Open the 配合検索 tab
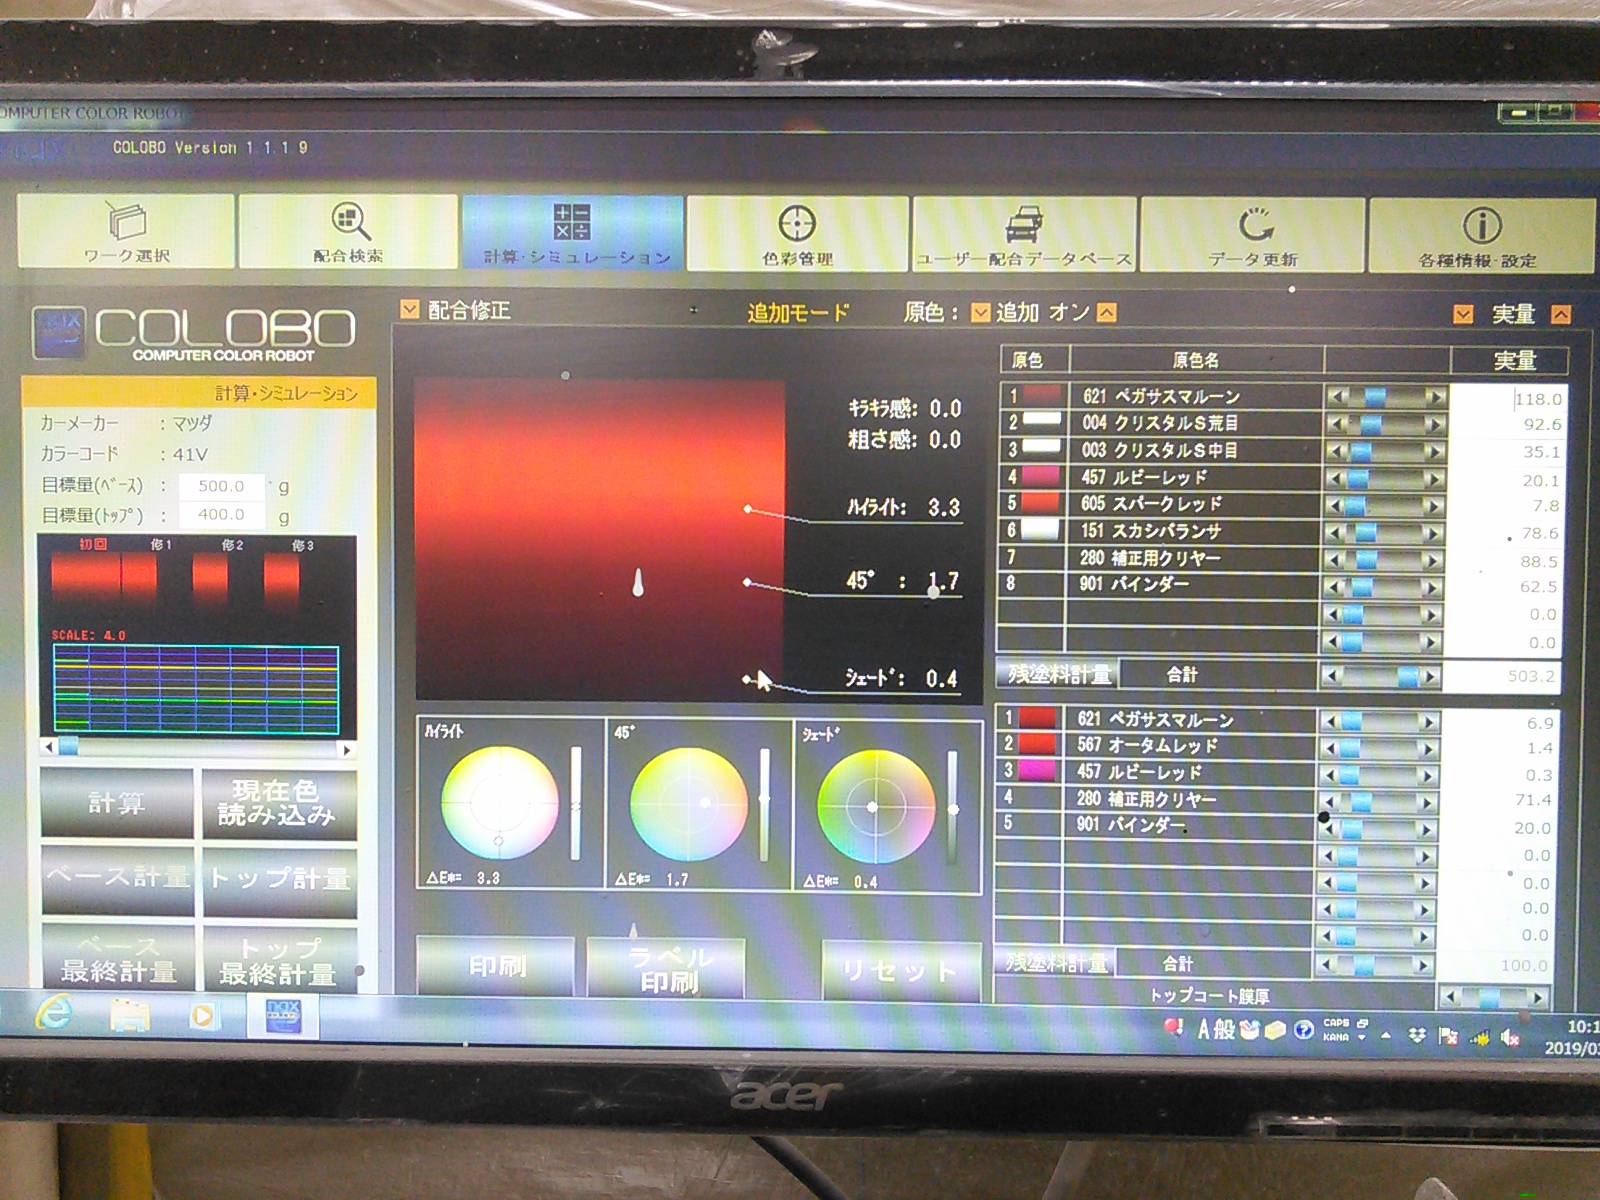1600x1200 pixels. pos(349,231)
